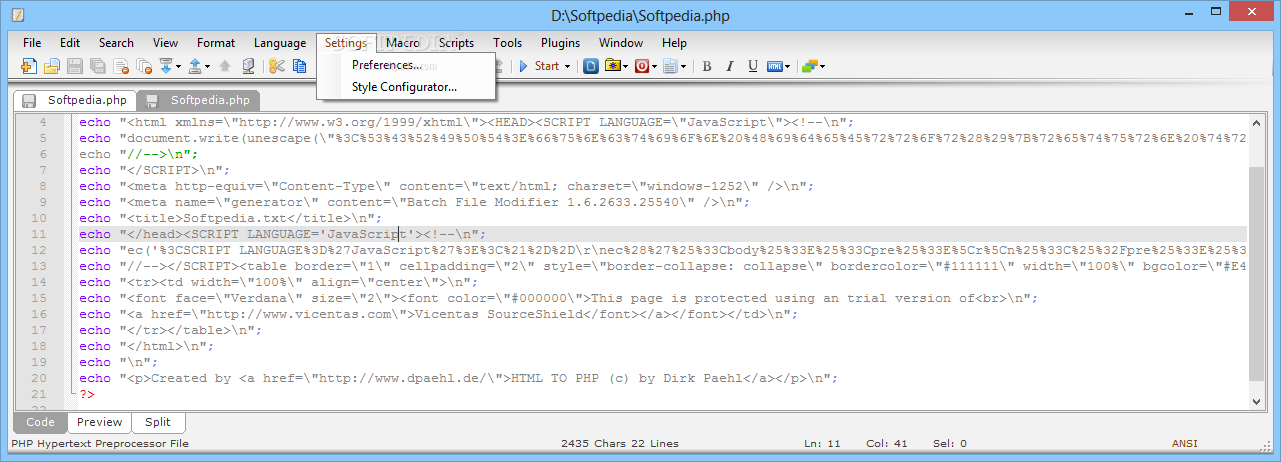
Task: Click the Open file folder icon
Action: 52,66
